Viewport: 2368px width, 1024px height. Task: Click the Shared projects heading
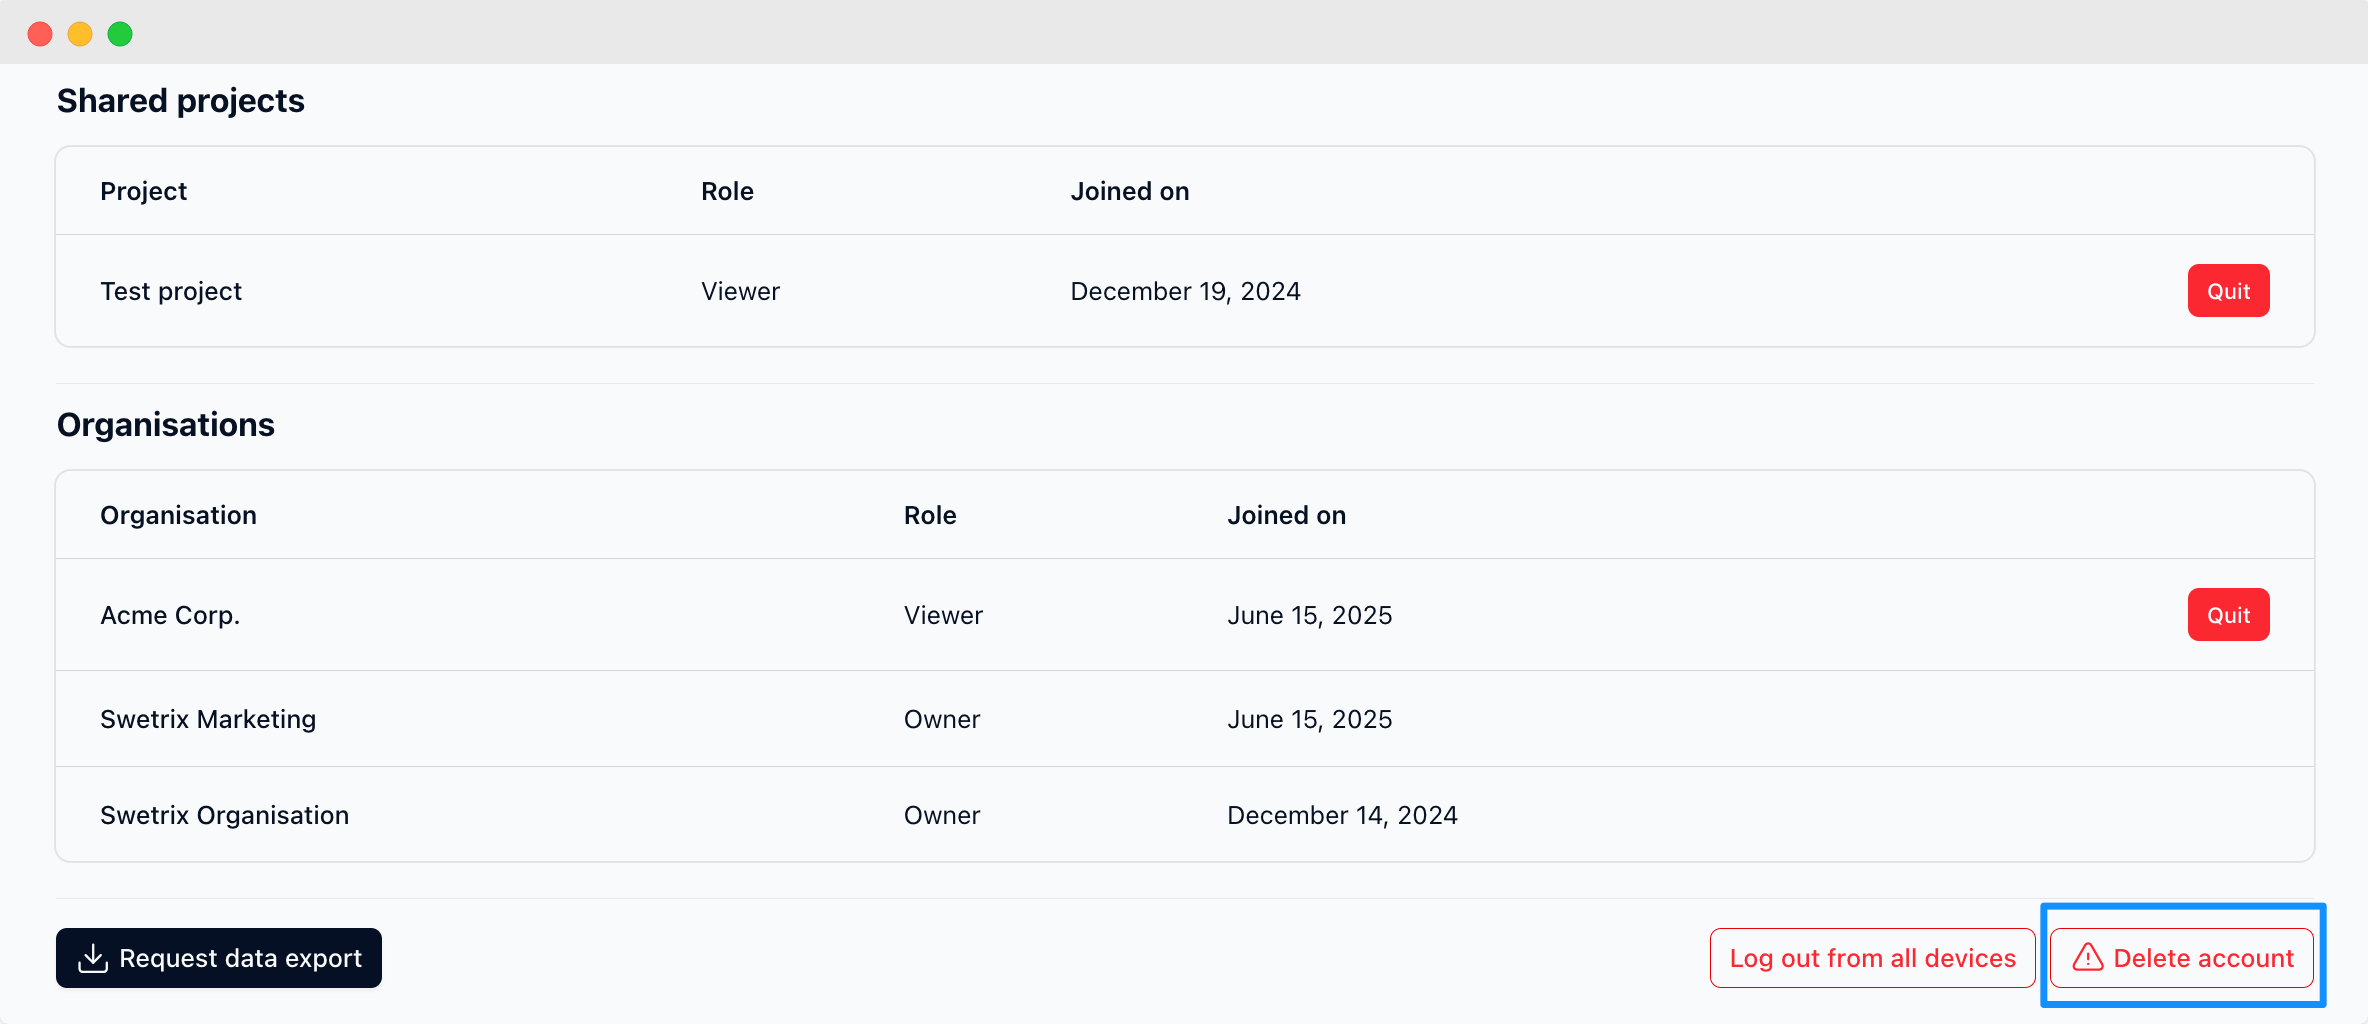pyautogui.click(x=180, y=101)
